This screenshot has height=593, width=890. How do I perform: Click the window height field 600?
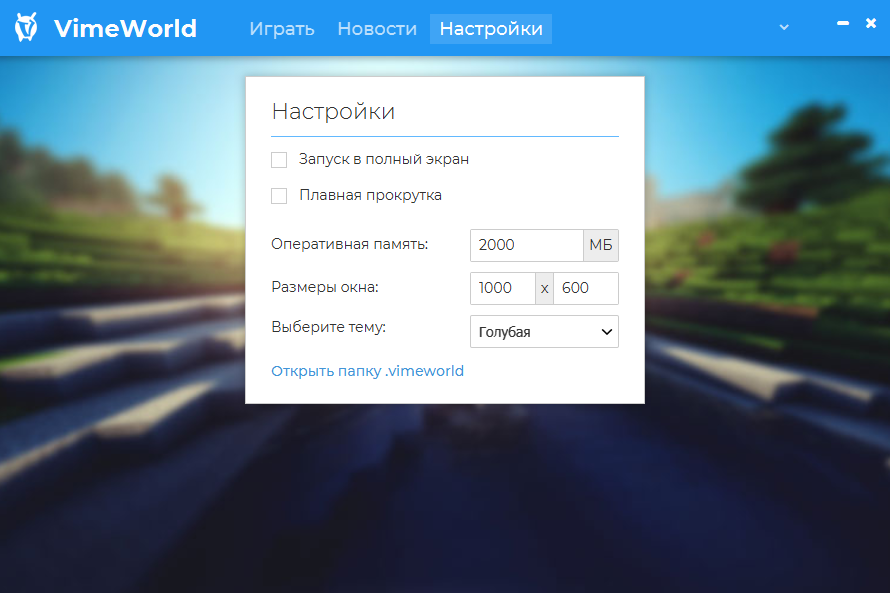point(586,288)
